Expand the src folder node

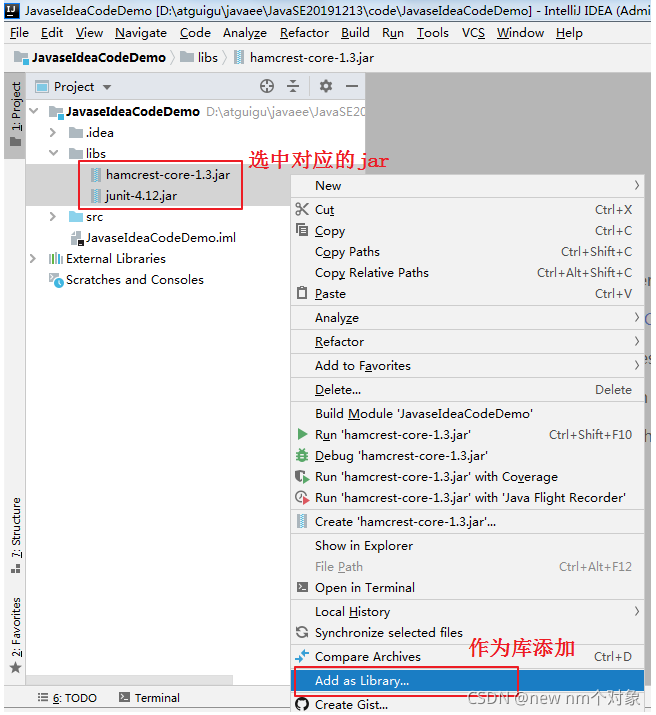point(53,217)
